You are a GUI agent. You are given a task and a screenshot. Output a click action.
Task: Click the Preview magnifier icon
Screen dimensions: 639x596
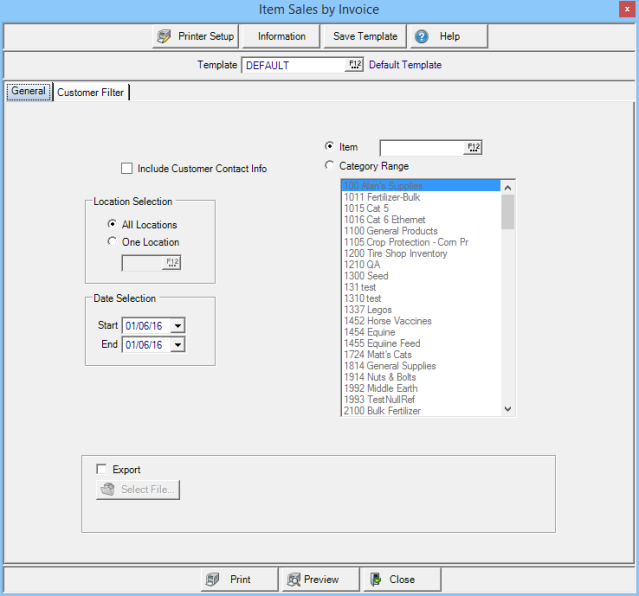coord(293,580)
